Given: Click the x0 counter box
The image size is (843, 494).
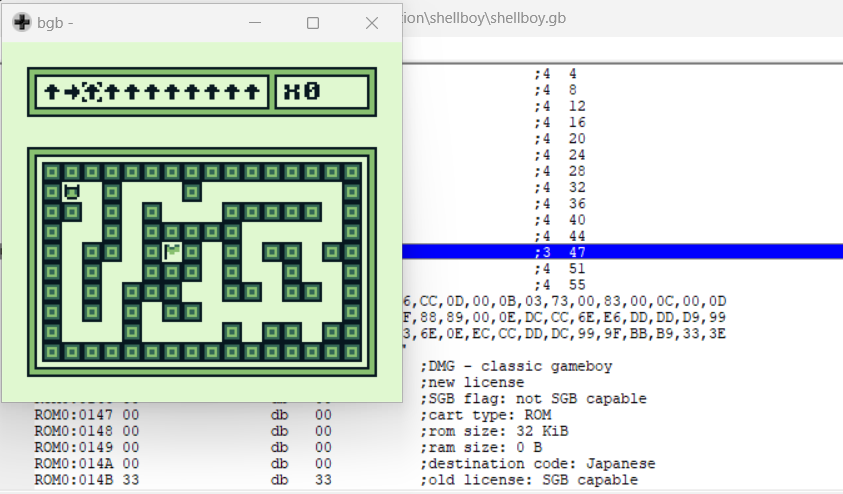Looking at the screenshot, I should [x=322, y=92].
